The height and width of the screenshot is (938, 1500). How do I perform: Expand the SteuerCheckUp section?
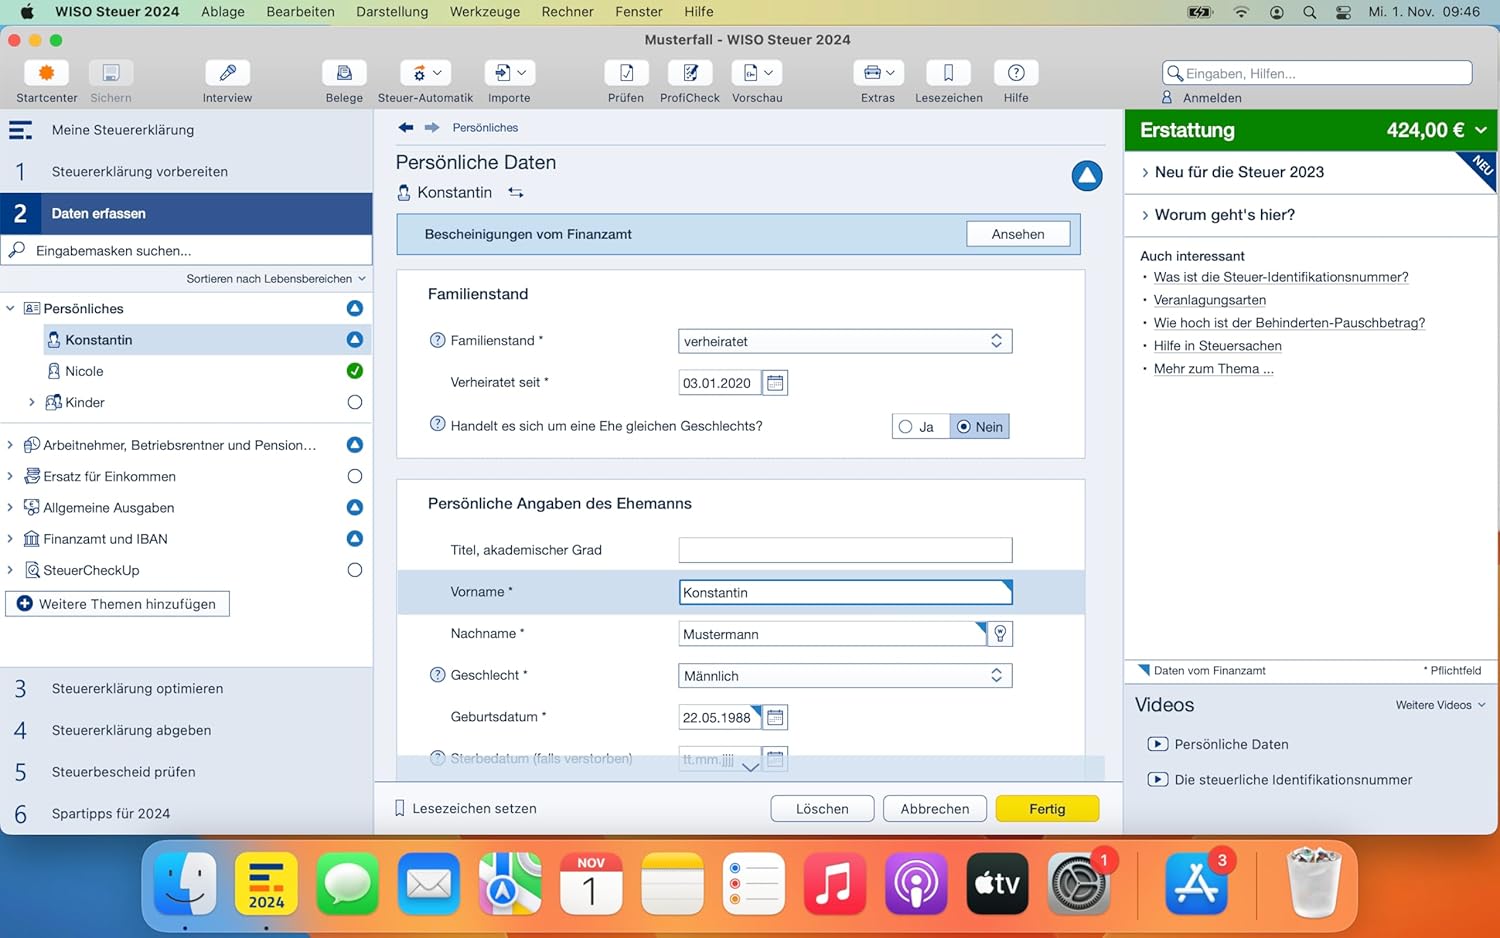click(11, 570)
